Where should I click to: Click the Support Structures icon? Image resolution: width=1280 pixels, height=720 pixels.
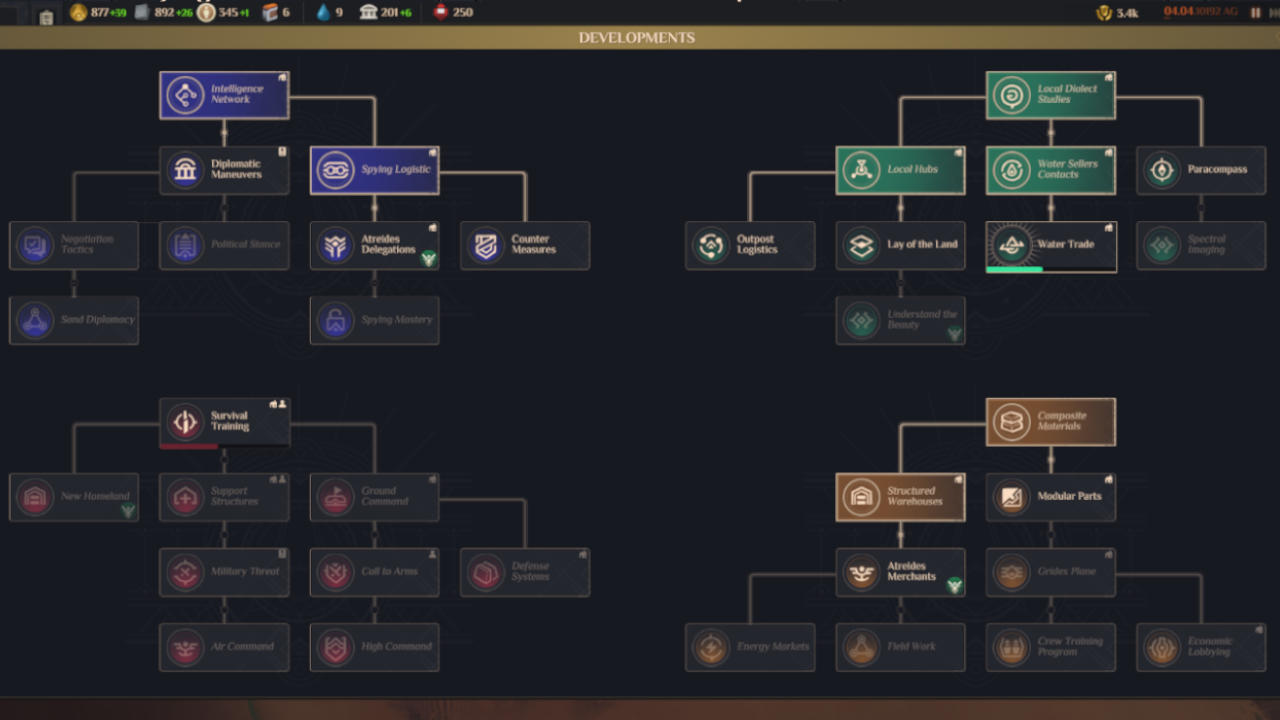coord(185,498)
